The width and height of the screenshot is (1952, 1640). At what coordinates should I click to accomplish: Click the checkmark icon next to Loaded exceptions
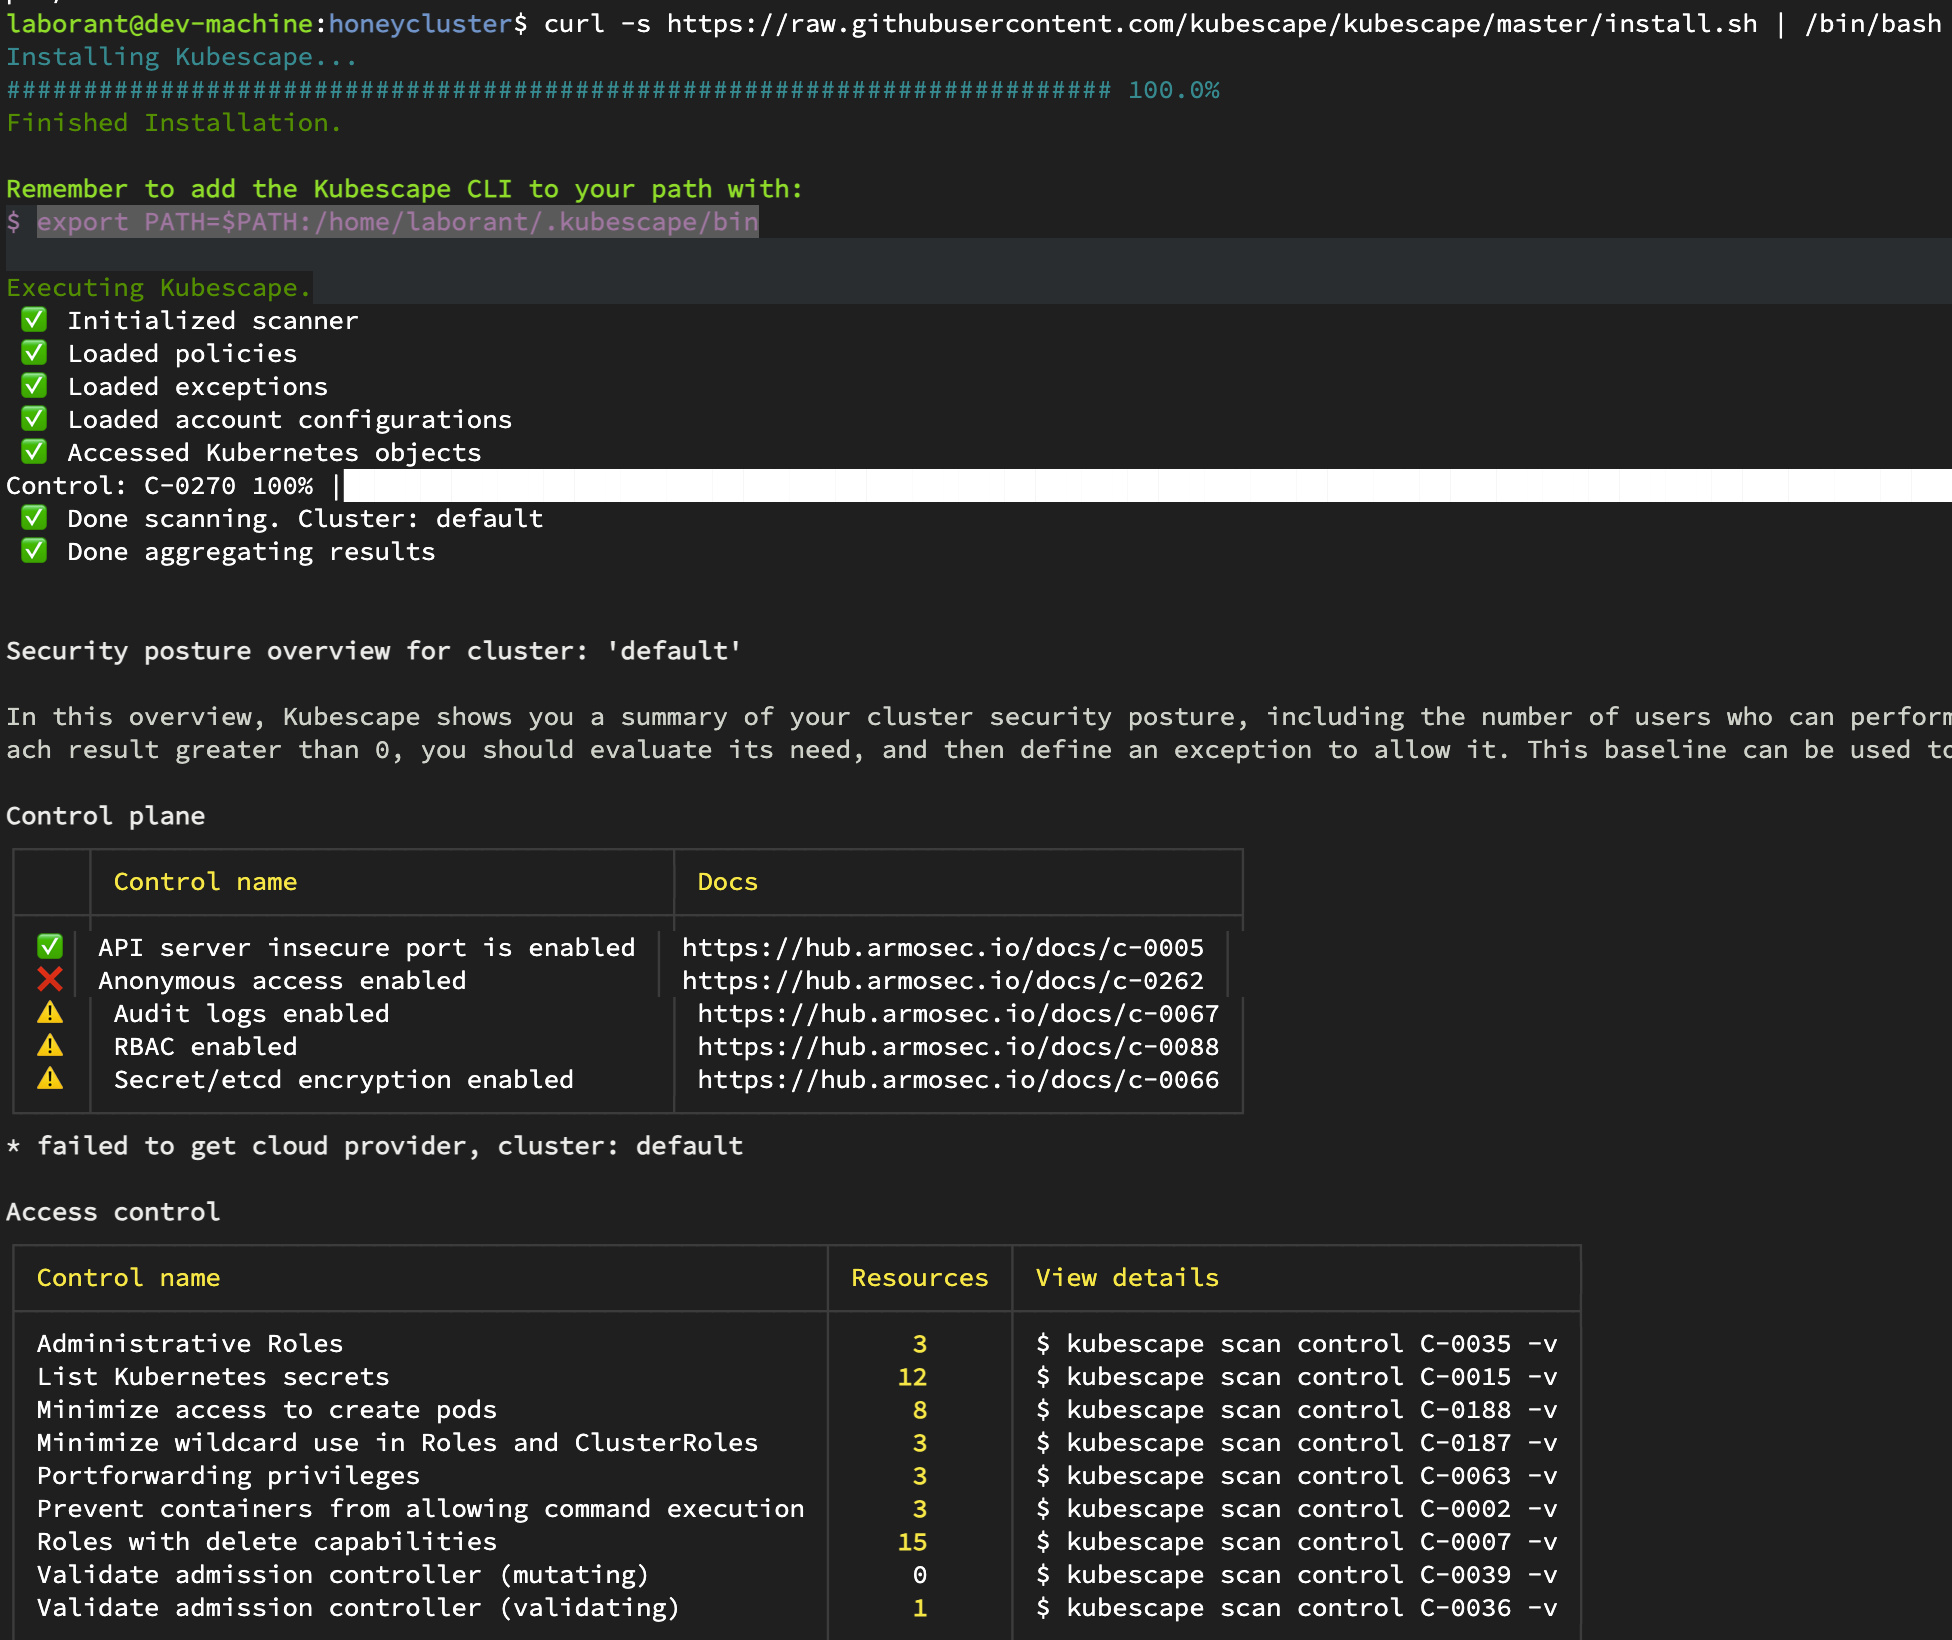pos(34,386)
